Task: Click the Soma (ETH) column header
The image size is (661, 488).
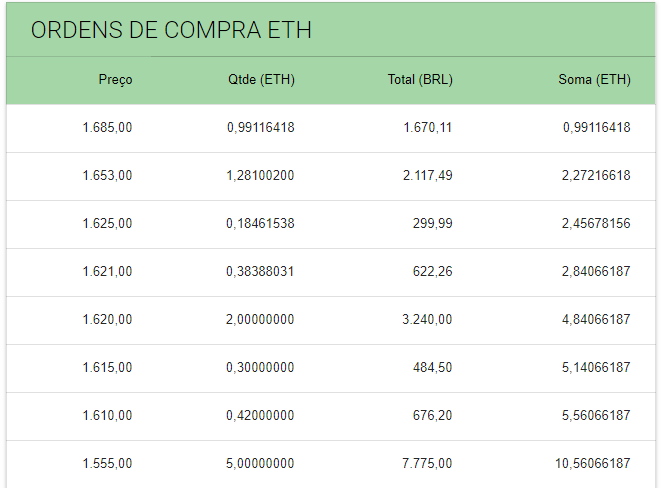Action: (x=594, y=80)
